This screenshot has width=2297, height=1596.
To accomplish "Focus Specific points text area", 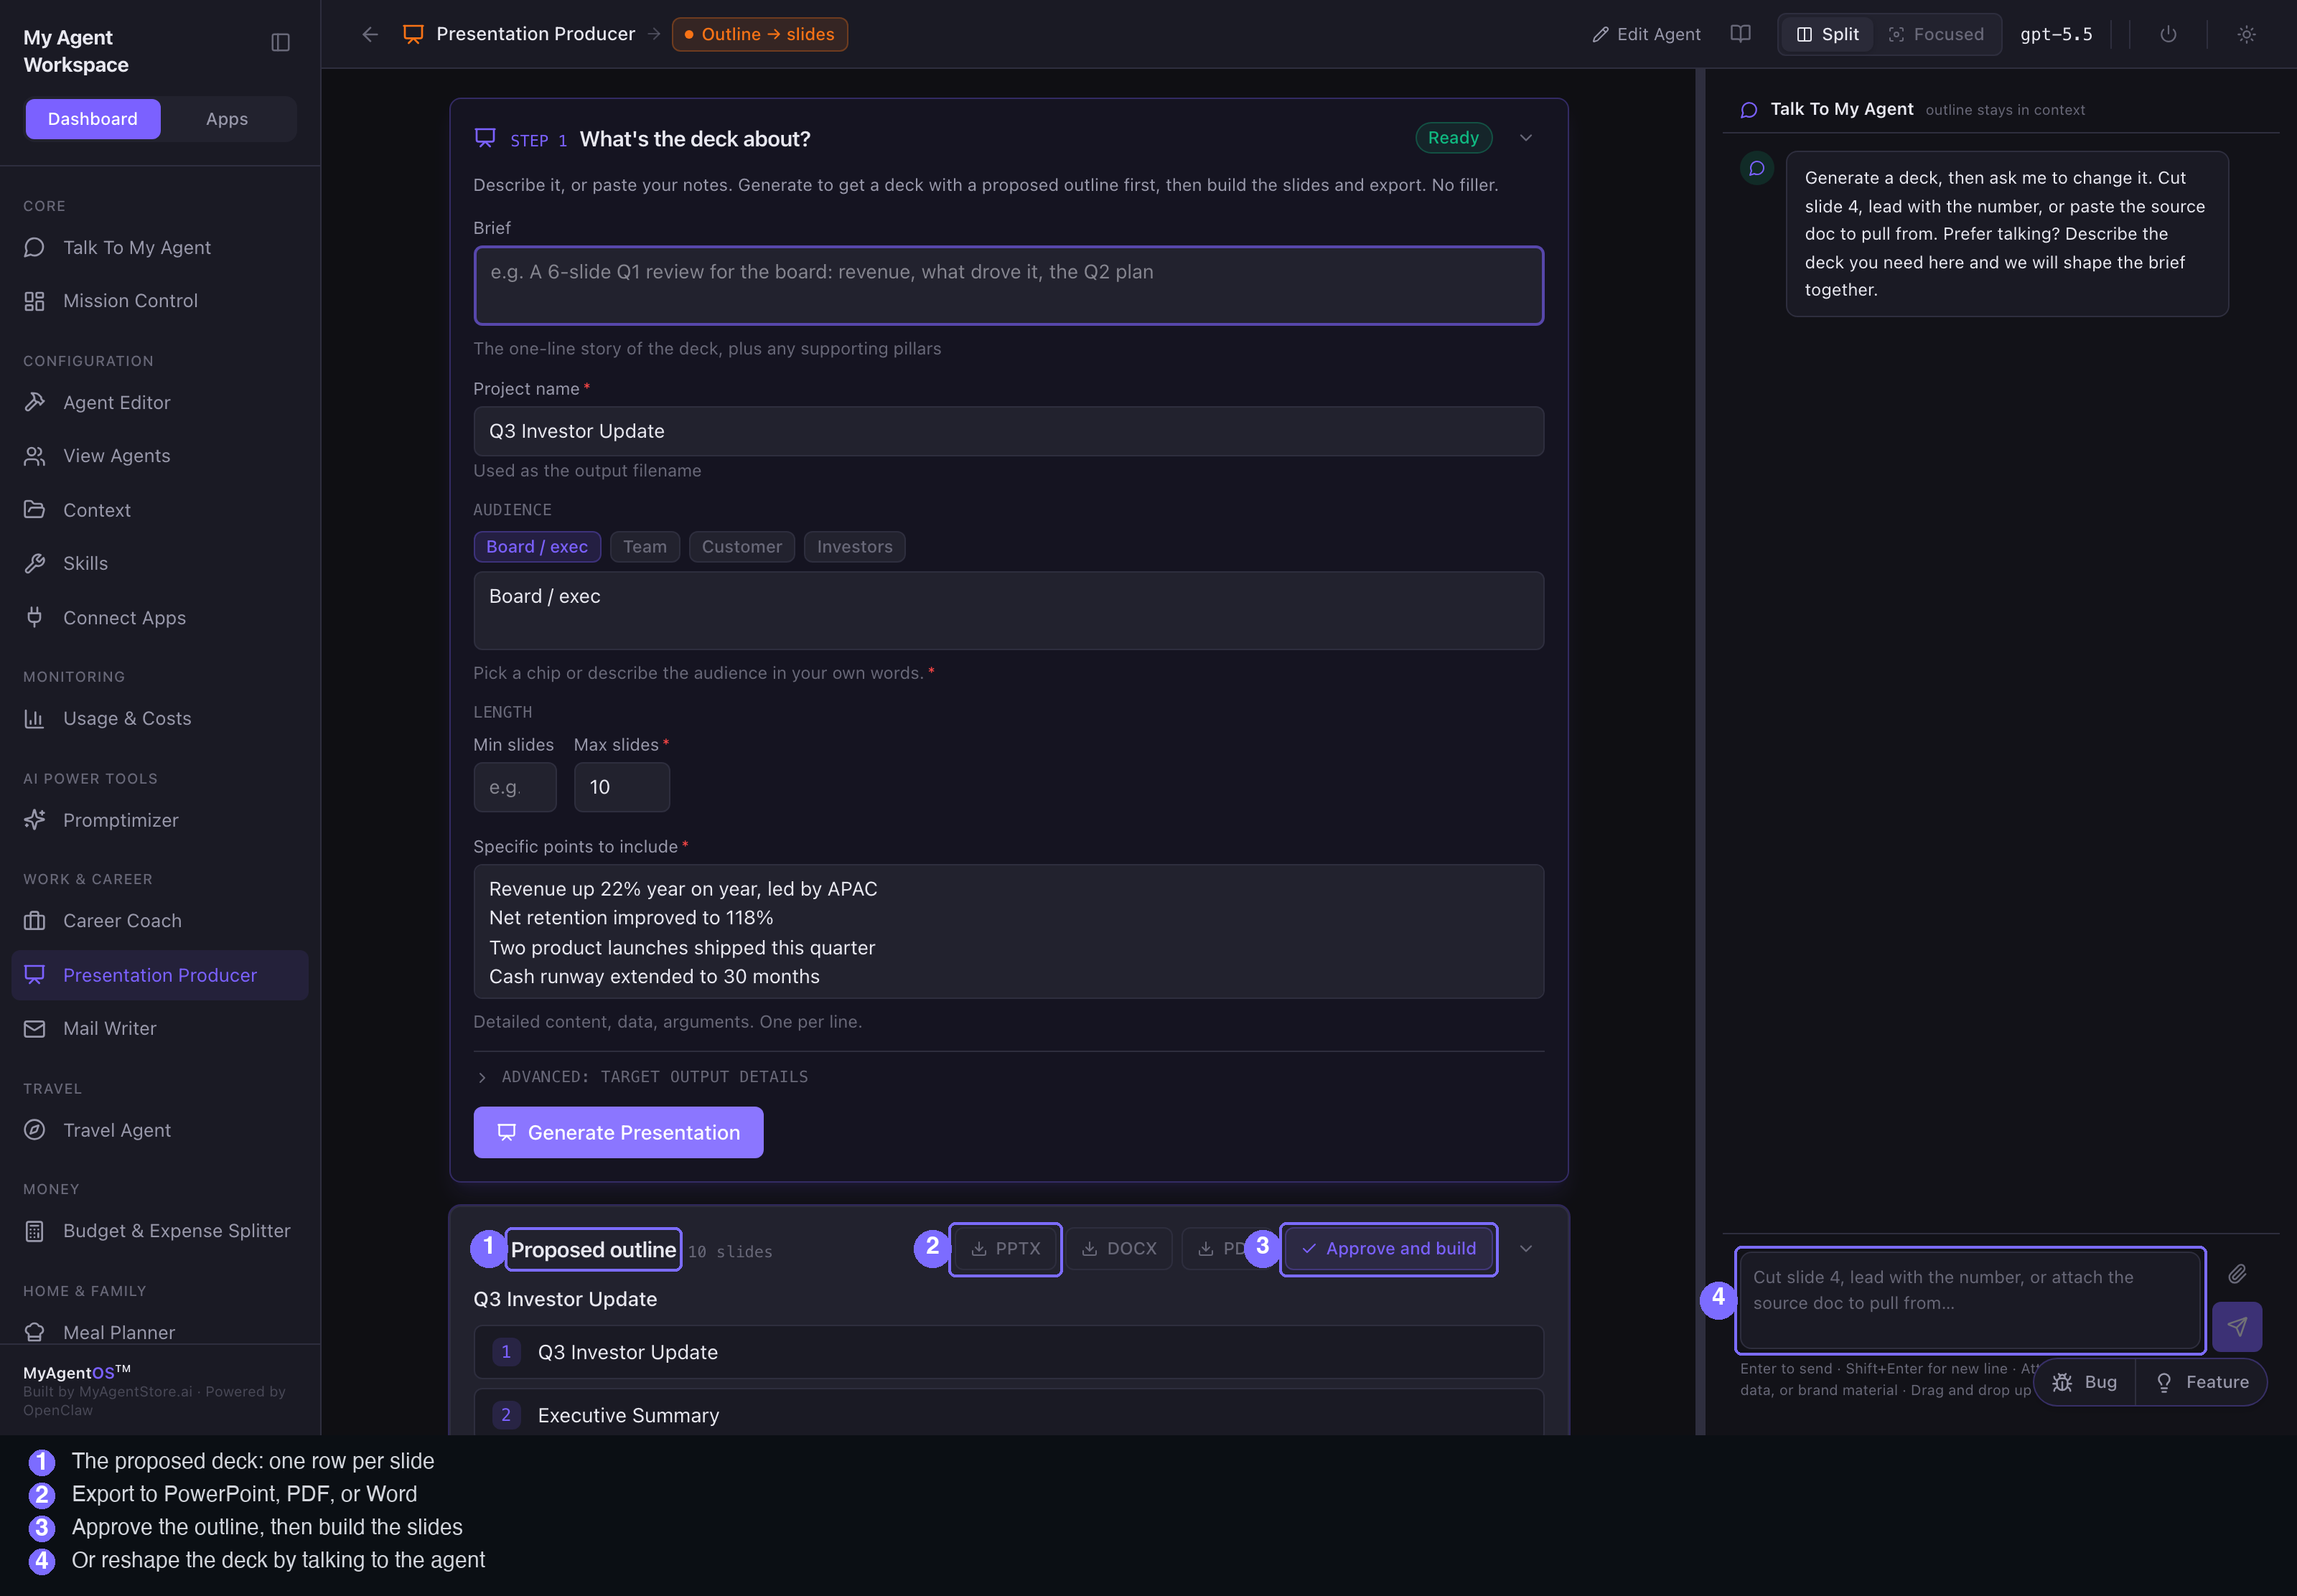I will pyautogui.click(x=1008, y=932).
